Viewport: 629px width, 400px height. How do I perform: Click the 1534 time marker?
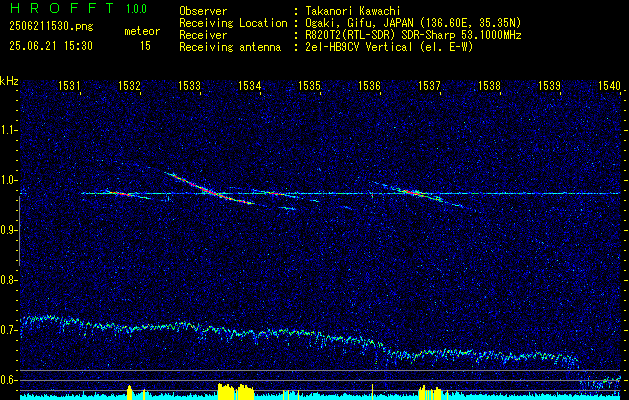pyautogui.click(x=249, y=85)
